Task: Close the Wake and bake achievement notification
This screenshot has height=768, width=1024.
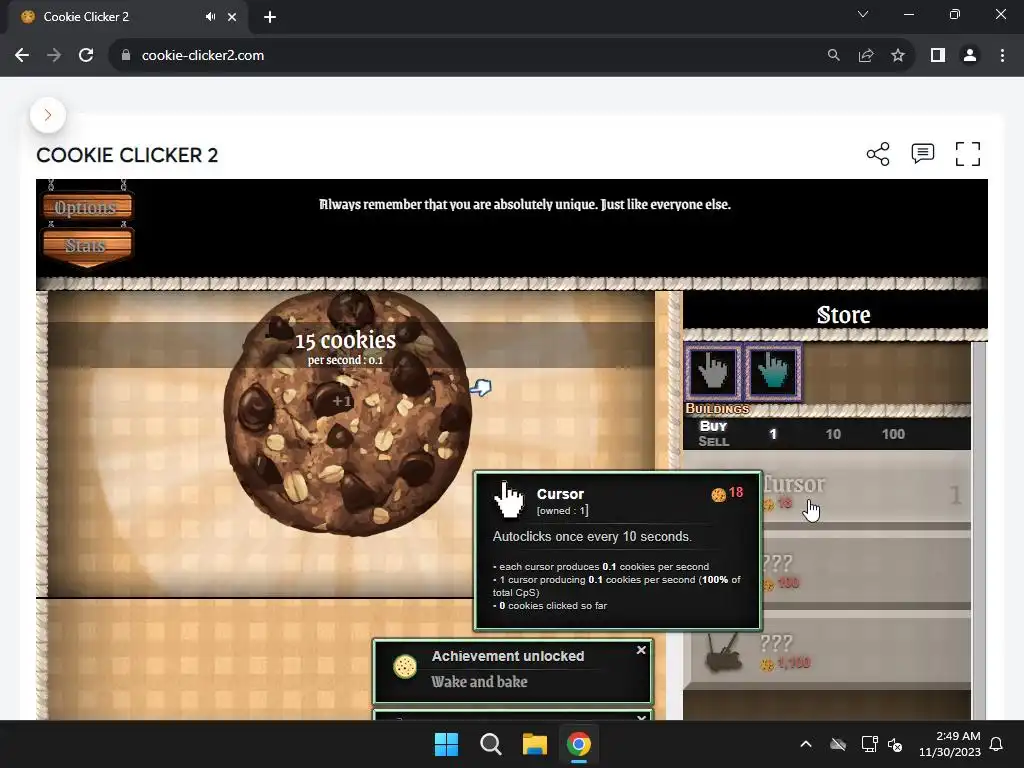Action: pyautogui.click(x=641, y=650)
